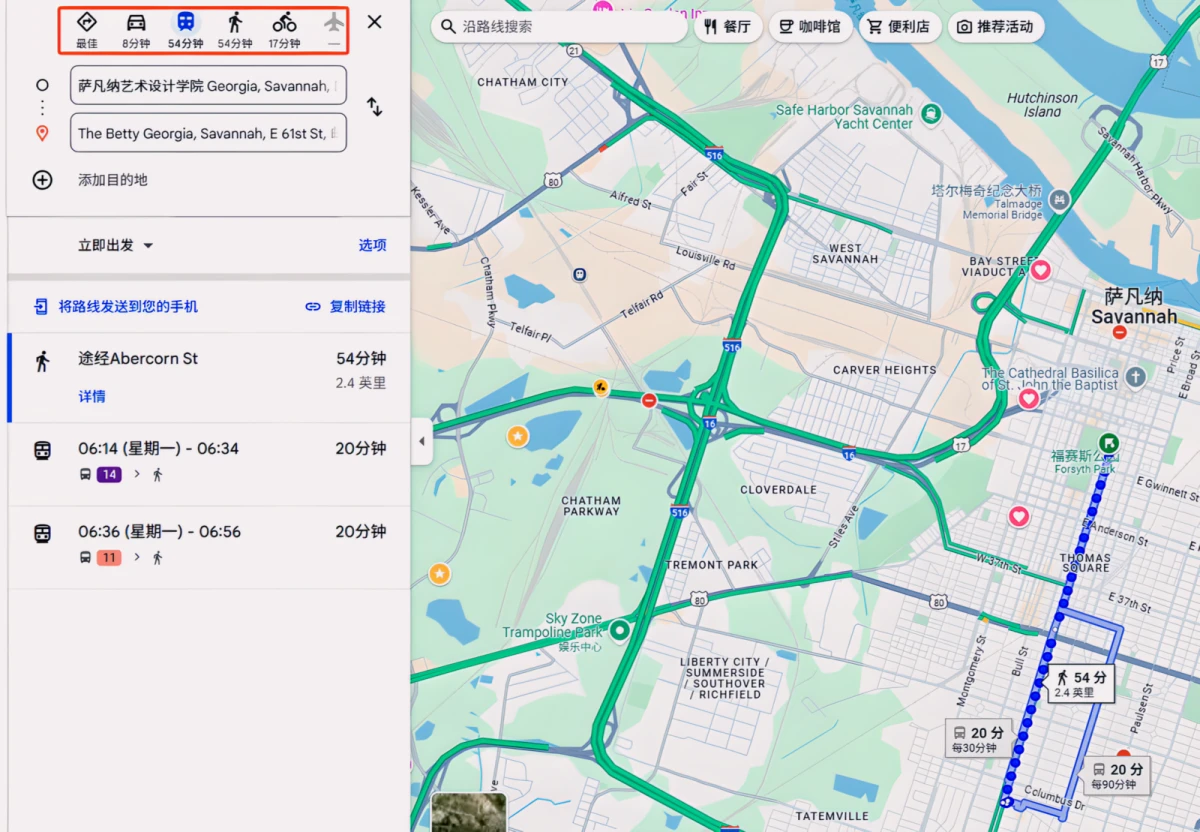The height and width of the screenshot is (832, 1200).
Task: Click the TREMONT PARK map label
Action: (x=712, y=565)
